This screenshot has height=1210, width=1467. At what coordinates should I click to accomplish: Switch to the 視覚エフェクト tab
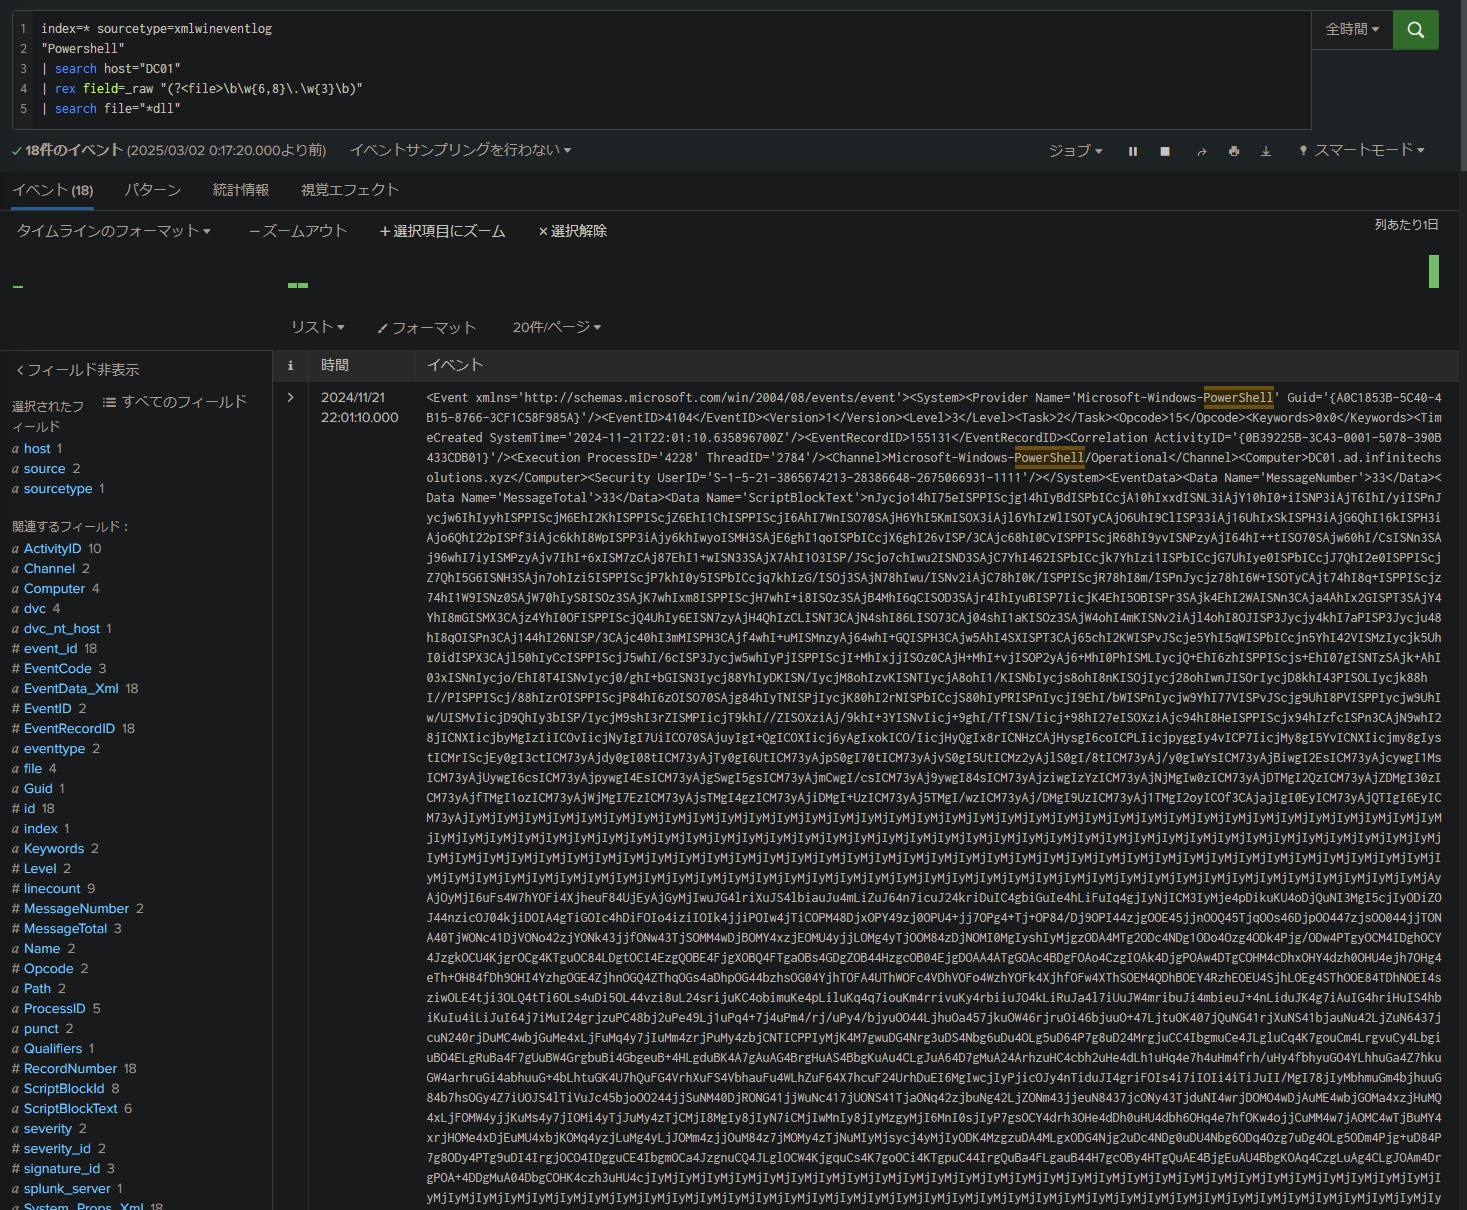pyautogui.click(x=350, y=190)
